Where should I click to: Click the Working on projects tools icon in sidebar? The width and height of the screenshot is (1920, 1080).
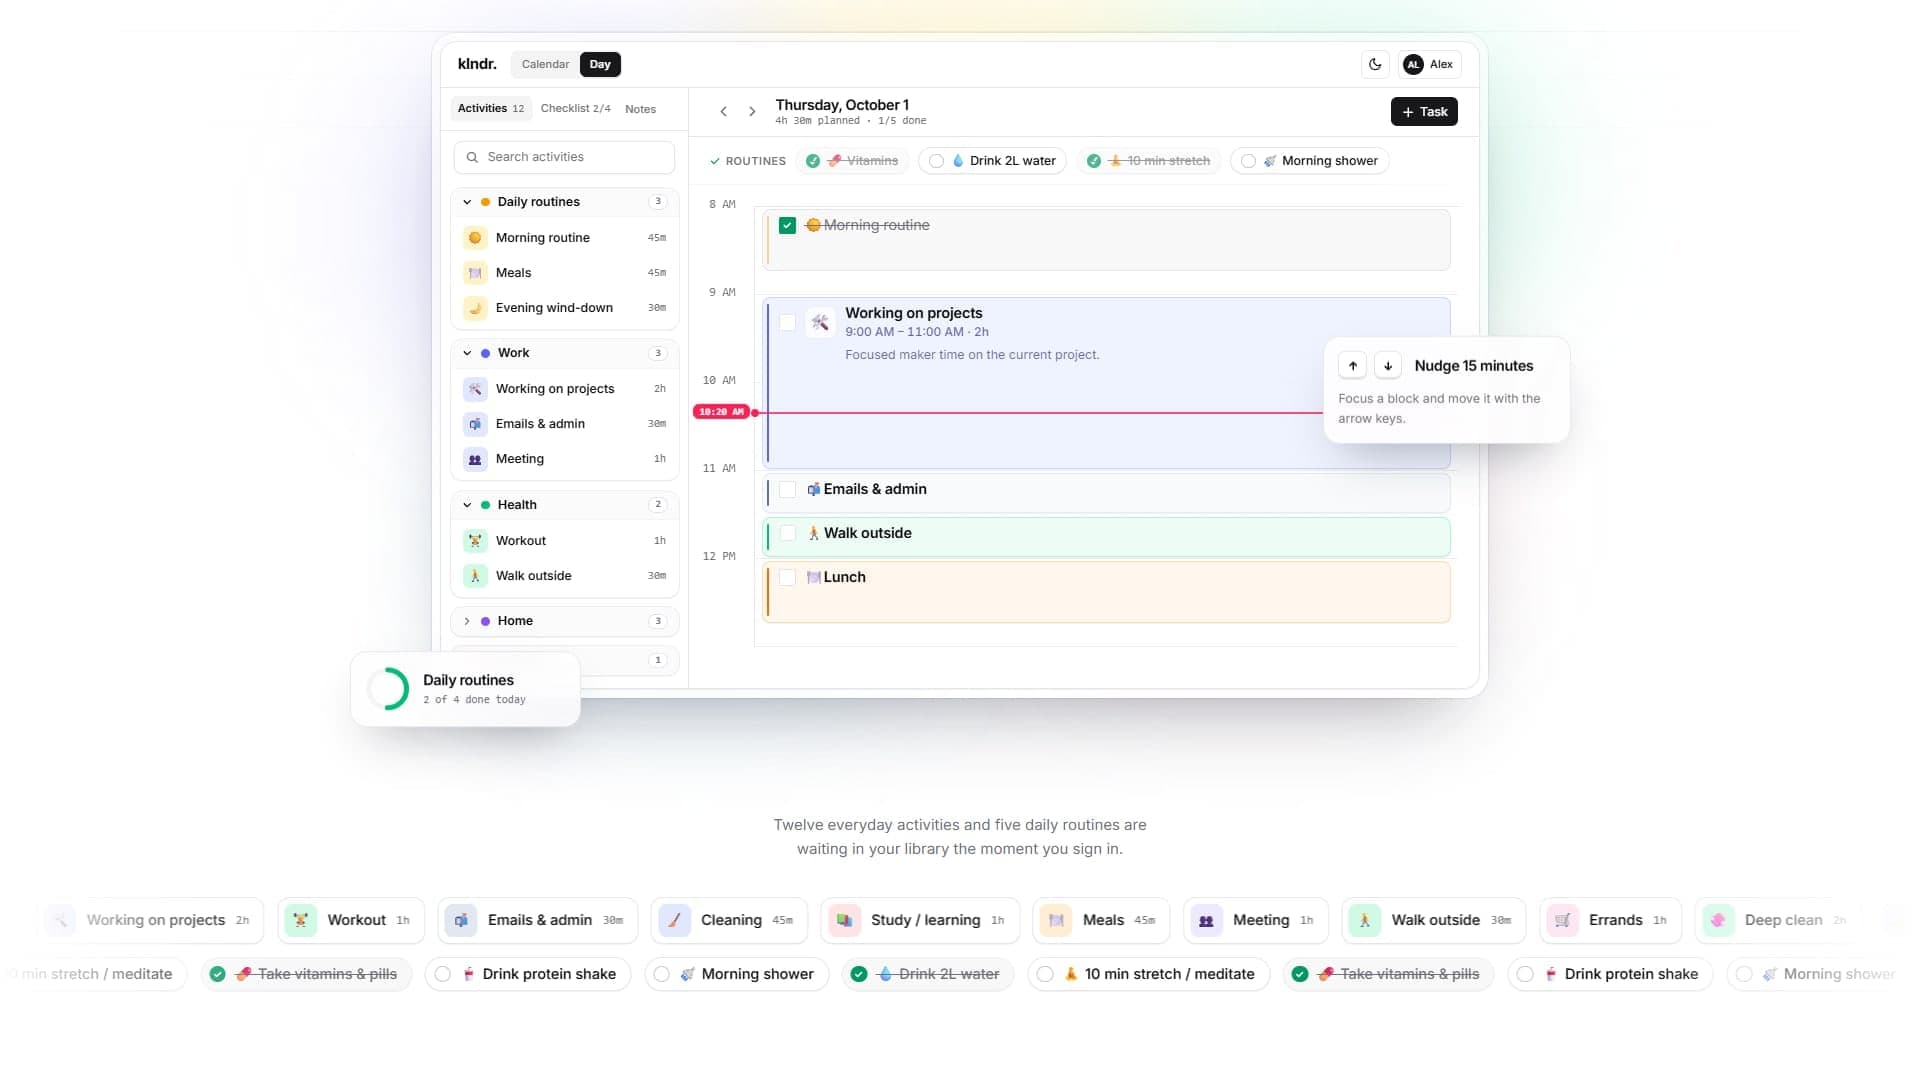475,389
